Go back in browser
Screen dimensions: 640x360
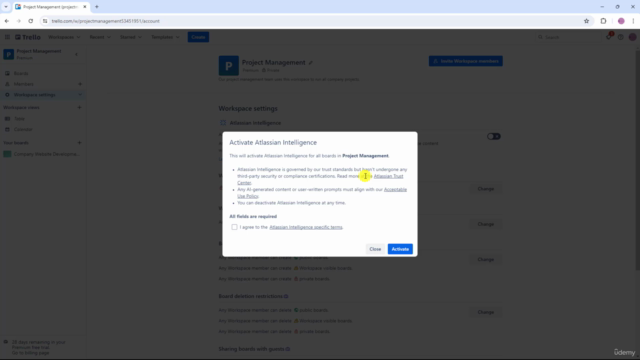click(x=7, y=21)
